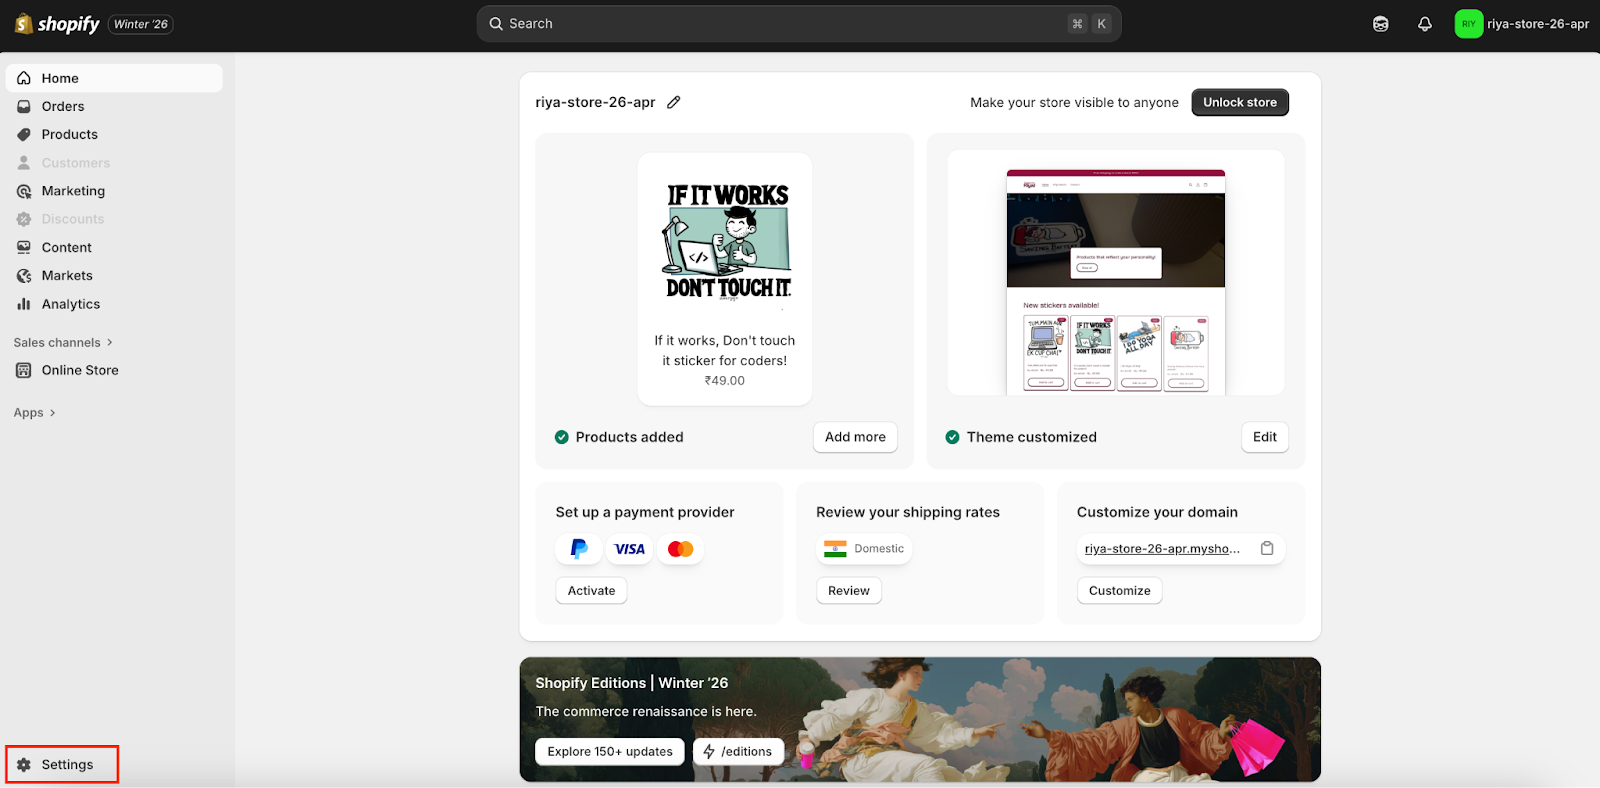Click the VISA payment logo
The width and height of the screenshot is (1600, 788).
point(630,549)
